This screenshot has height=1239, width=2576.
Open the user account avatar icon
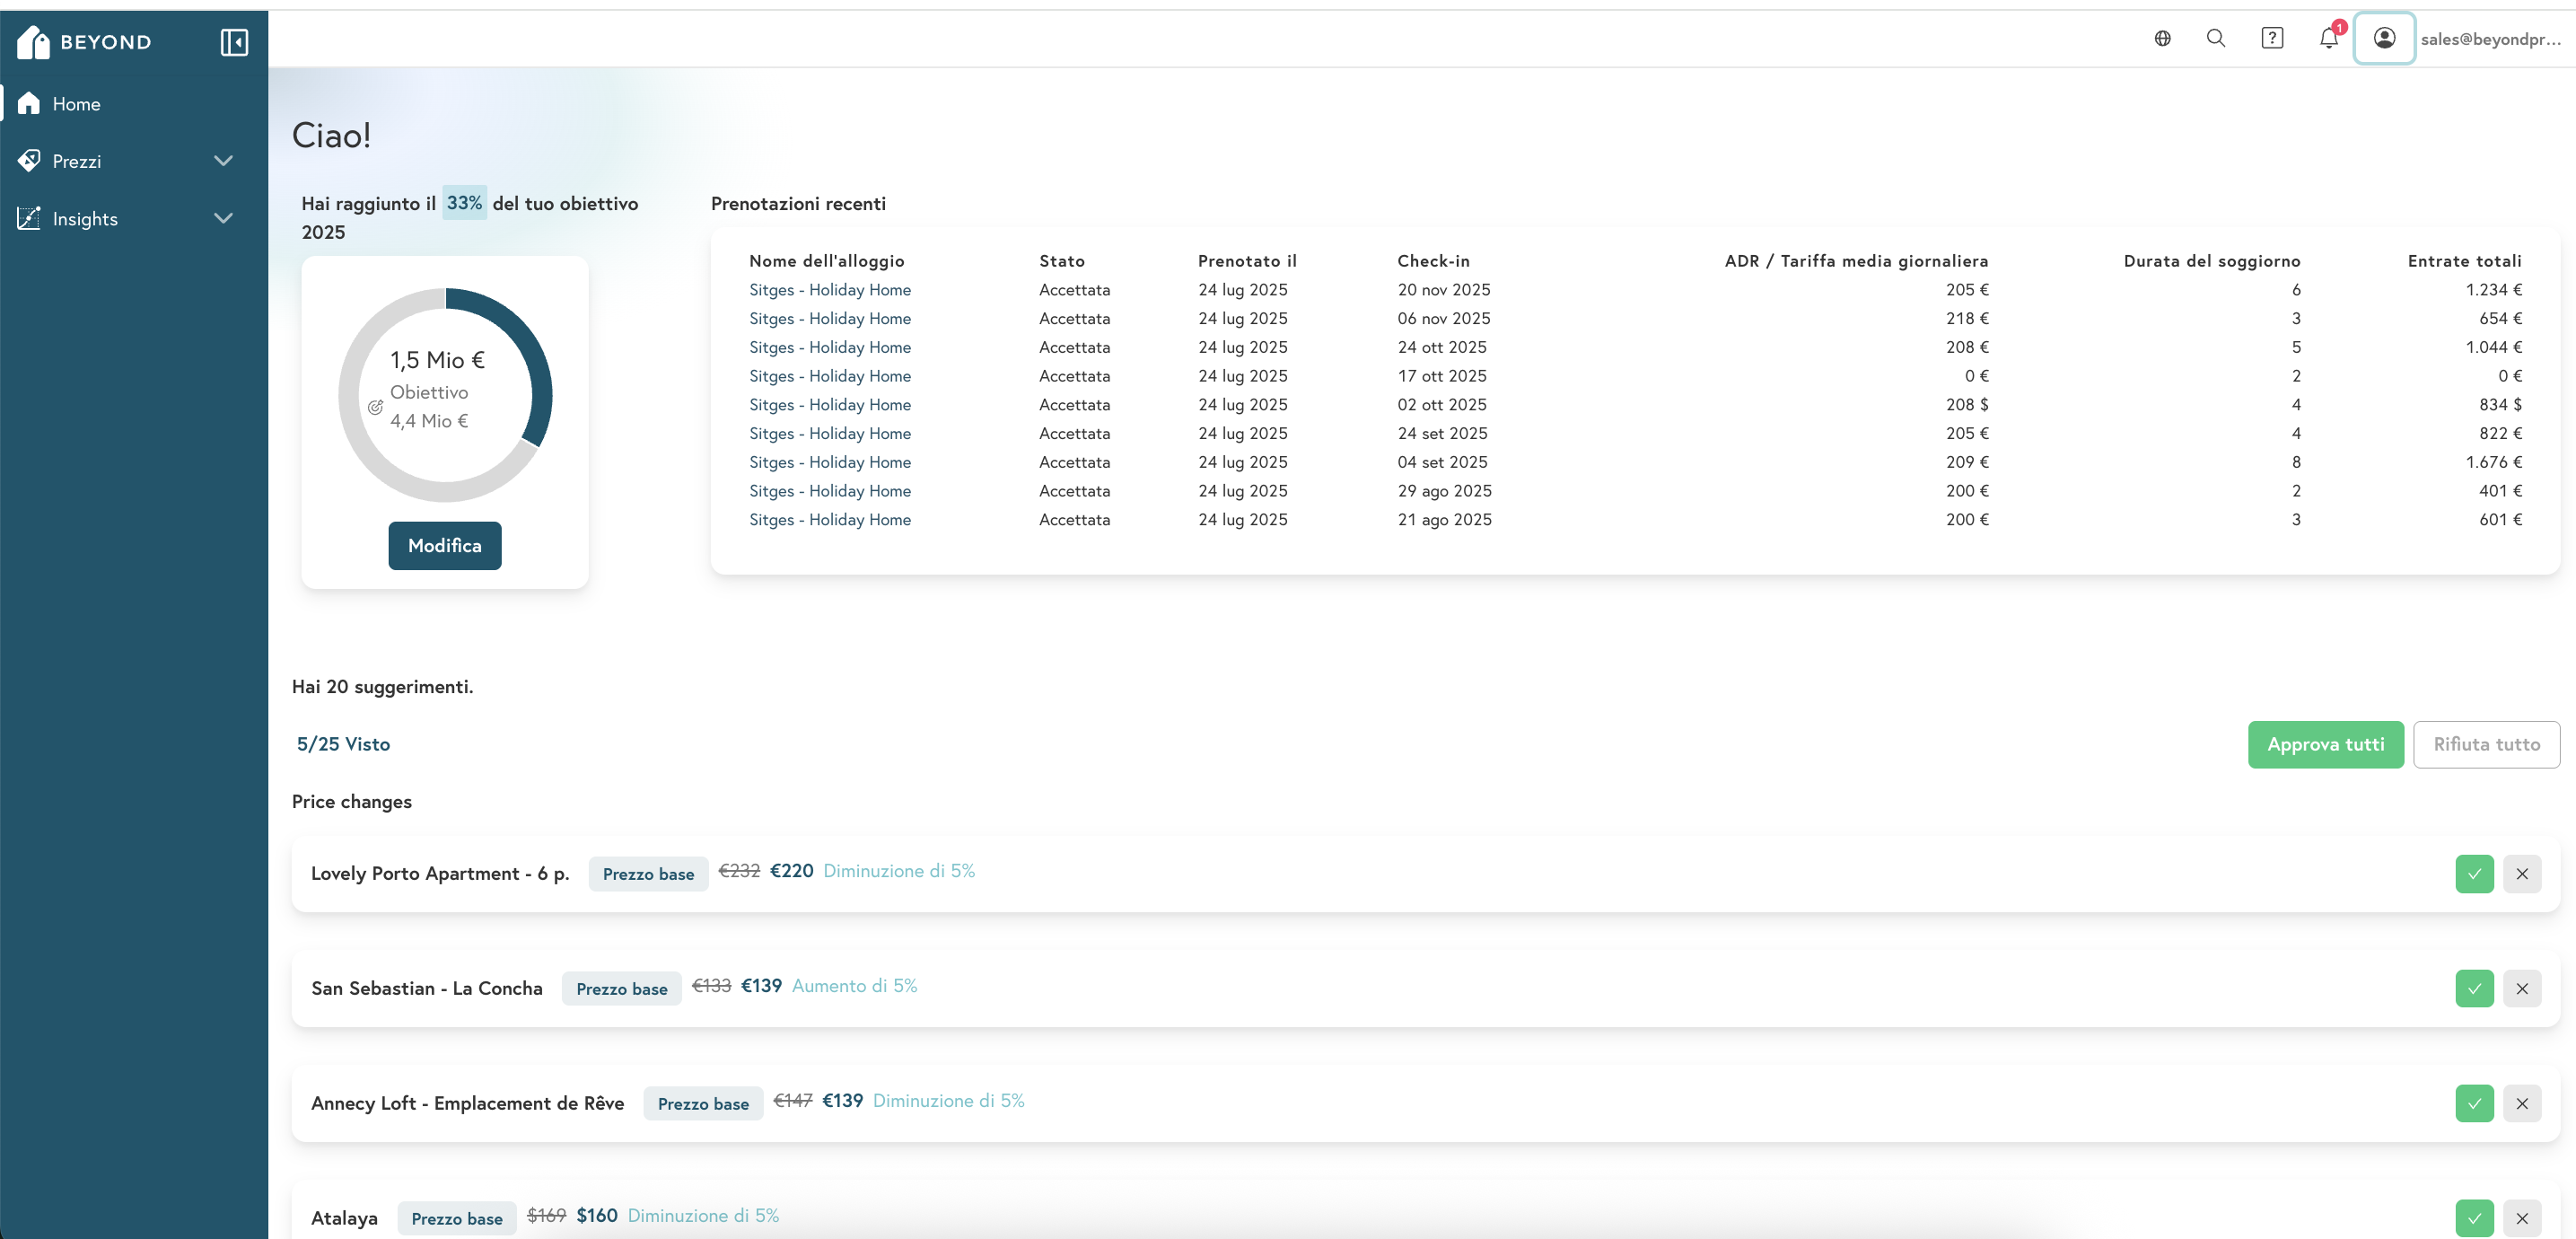2384,38
